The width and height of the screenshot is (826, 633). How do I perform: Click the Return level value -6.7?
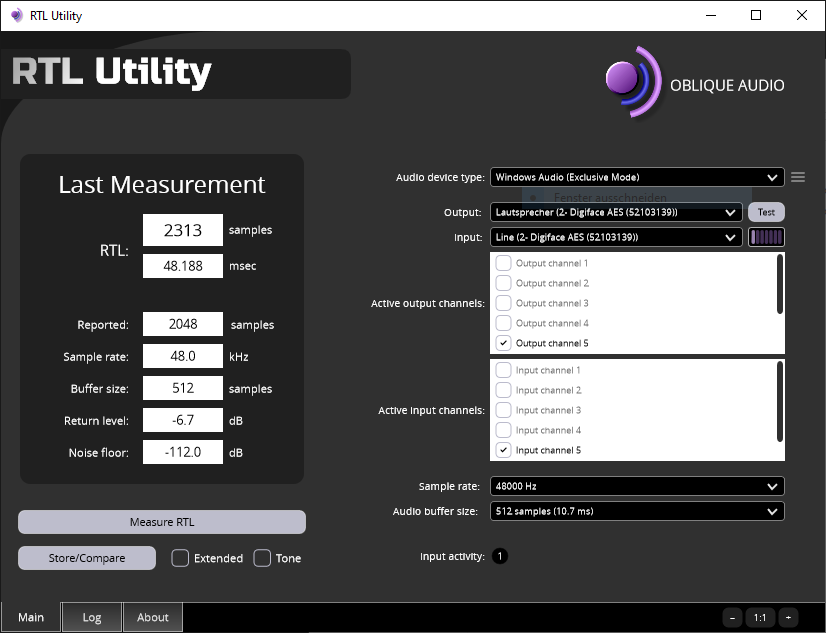pyautogui.click(x=183, y=420)
